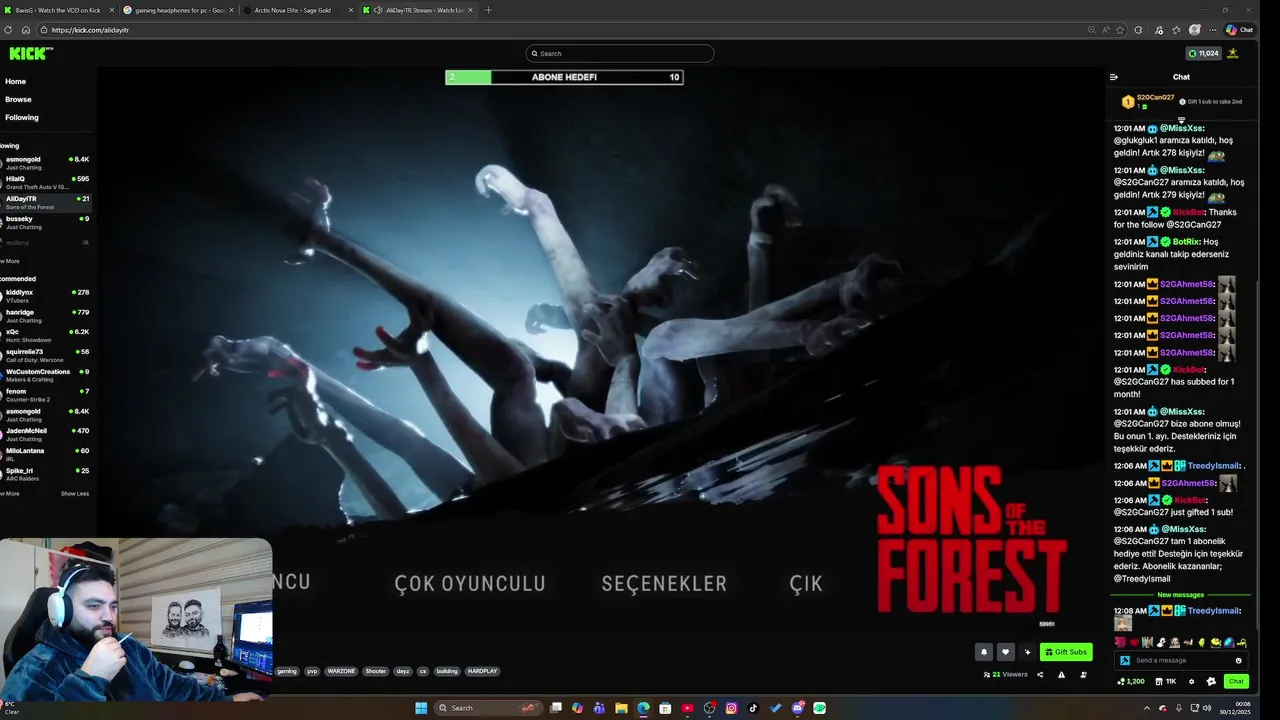Show hidden system tray icons

pos(1147,708)
